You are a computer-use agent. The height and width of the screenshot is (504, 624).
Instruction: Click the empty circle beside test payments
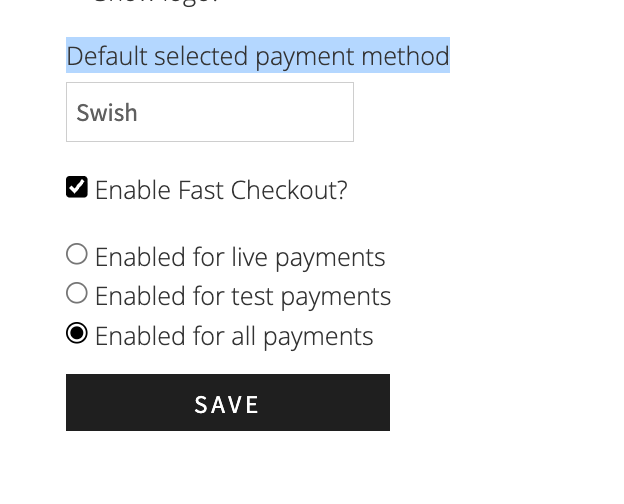click(x=77, y=293)
